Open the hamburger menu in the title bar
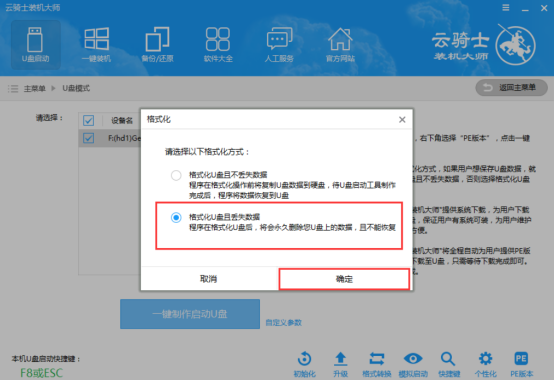The width and height of the screenshot is (554, 381). pyautogui.click(x=506, y=7)
